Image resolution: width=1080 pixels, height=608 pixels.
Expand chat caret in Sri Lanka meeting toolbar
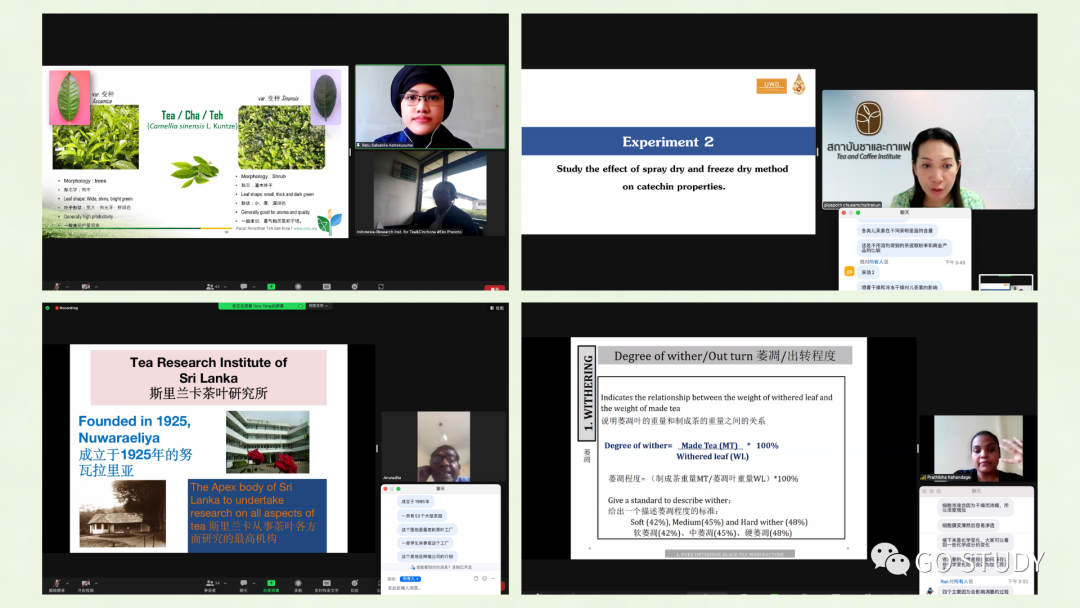tap(253, 583)
